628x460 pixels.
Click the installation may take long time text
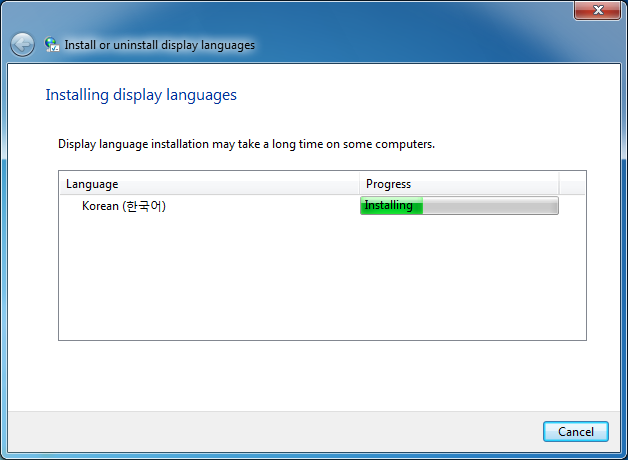click(x=246, y=144)
